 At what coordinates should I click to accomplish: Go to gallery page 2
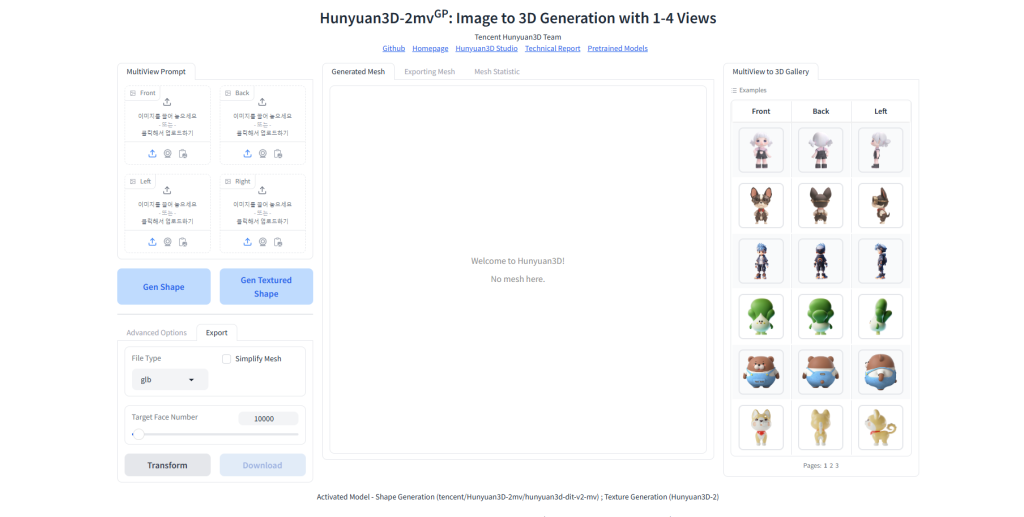831,465
